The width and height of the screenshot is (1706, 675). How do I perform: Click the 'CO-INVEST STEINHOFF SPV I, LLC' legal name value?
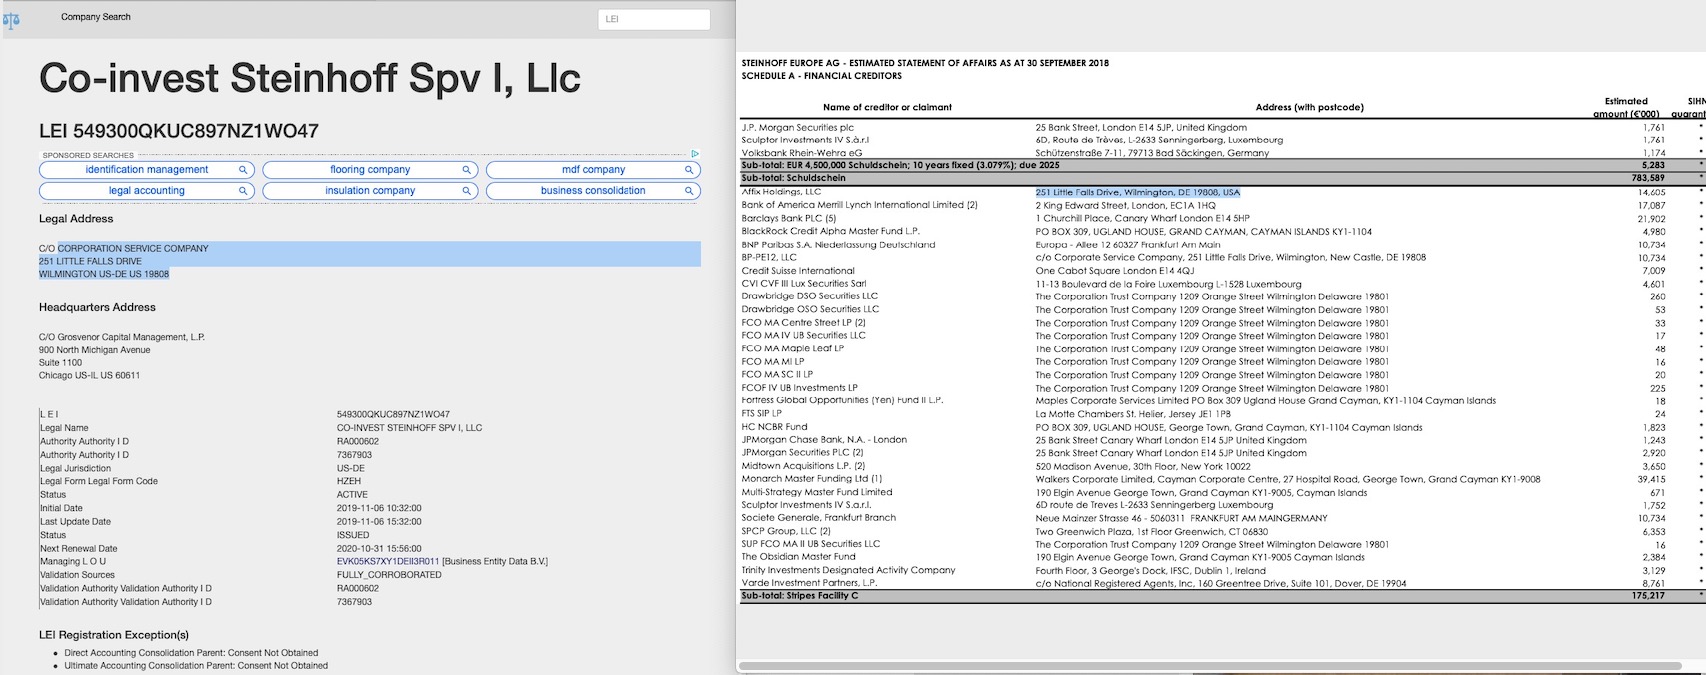point(409,428)
